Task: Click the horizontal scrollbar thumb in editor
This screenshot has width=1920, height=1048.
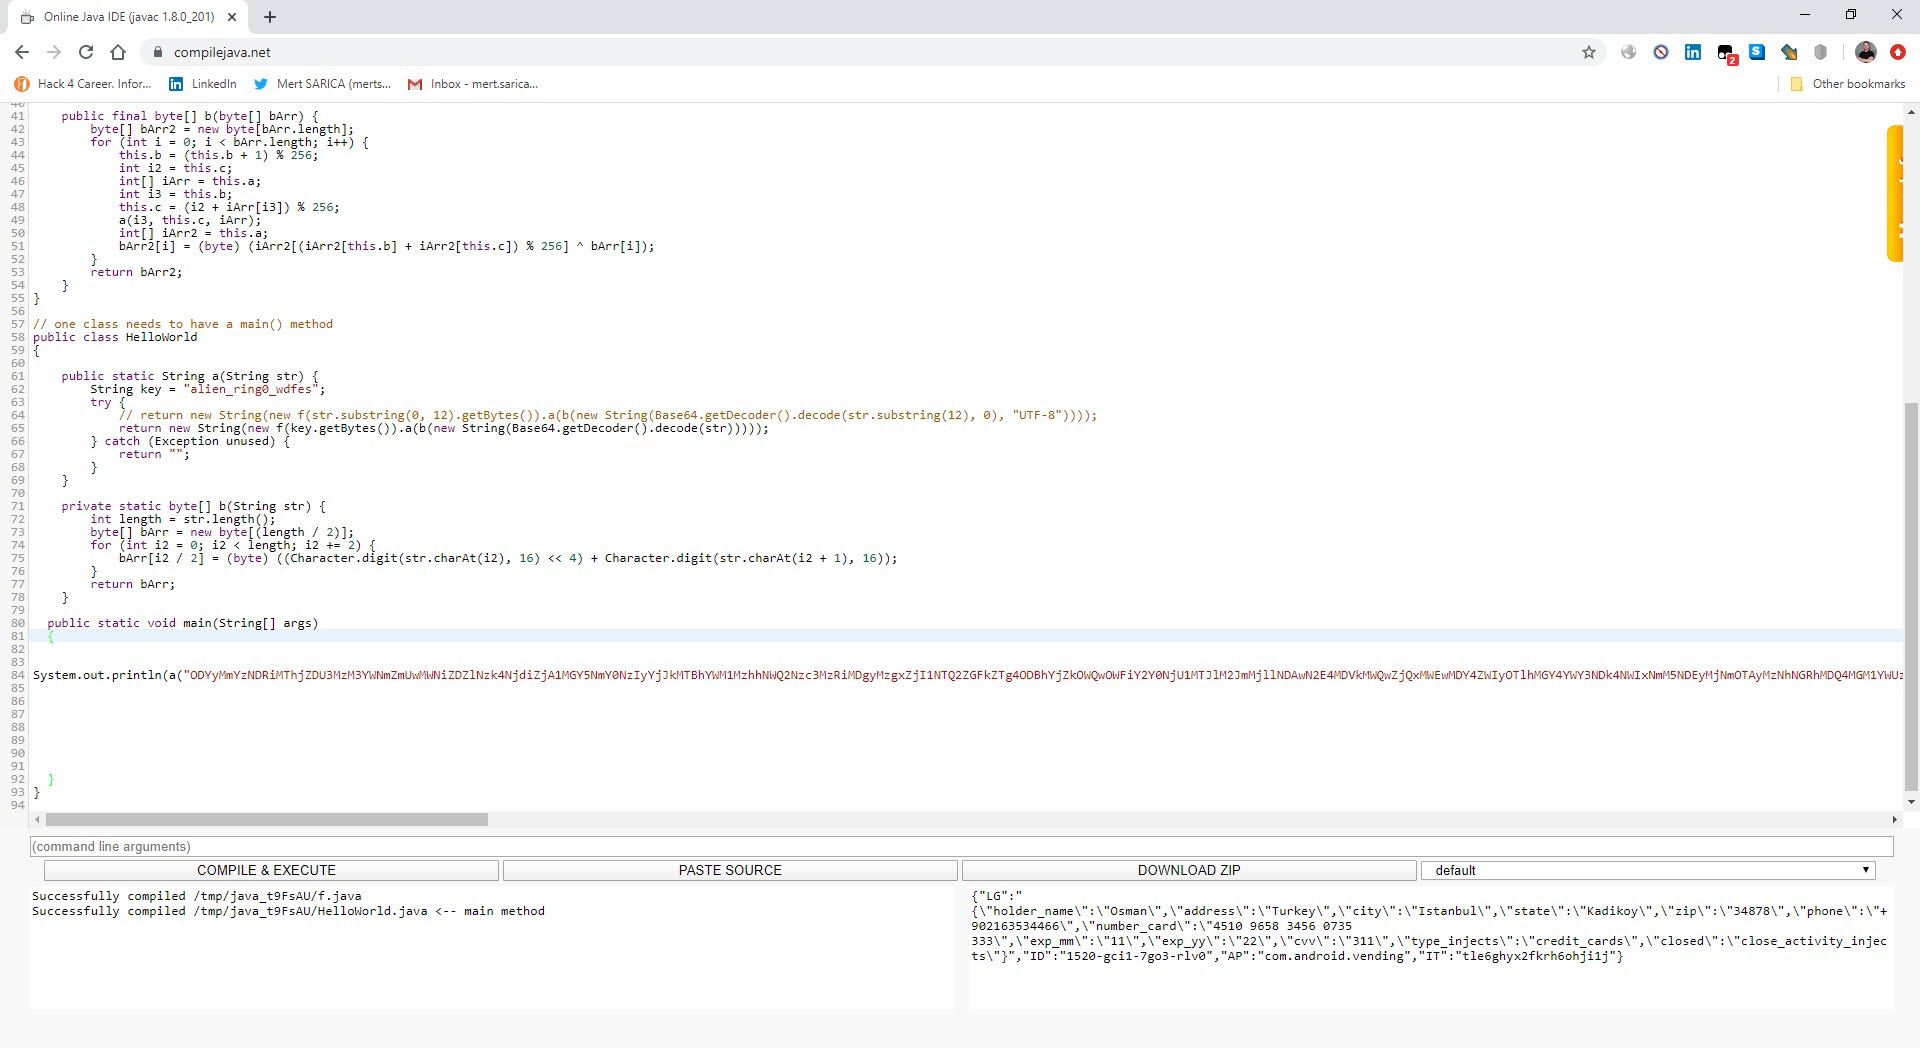Action: [267, 820]
